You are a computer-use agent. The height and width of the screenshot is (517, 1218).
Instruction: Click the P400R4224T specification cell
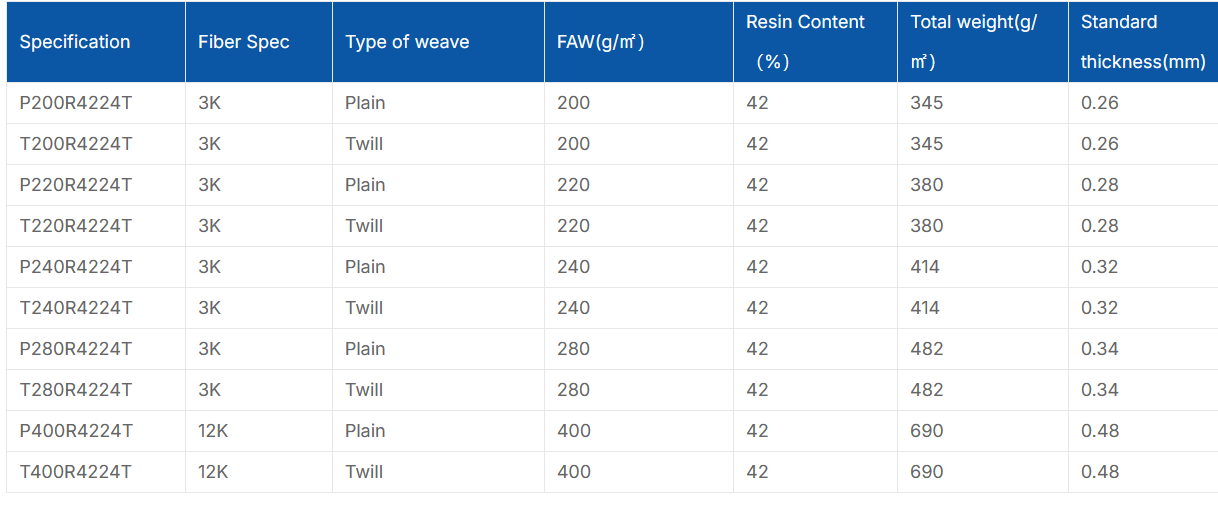pos(76,431)
